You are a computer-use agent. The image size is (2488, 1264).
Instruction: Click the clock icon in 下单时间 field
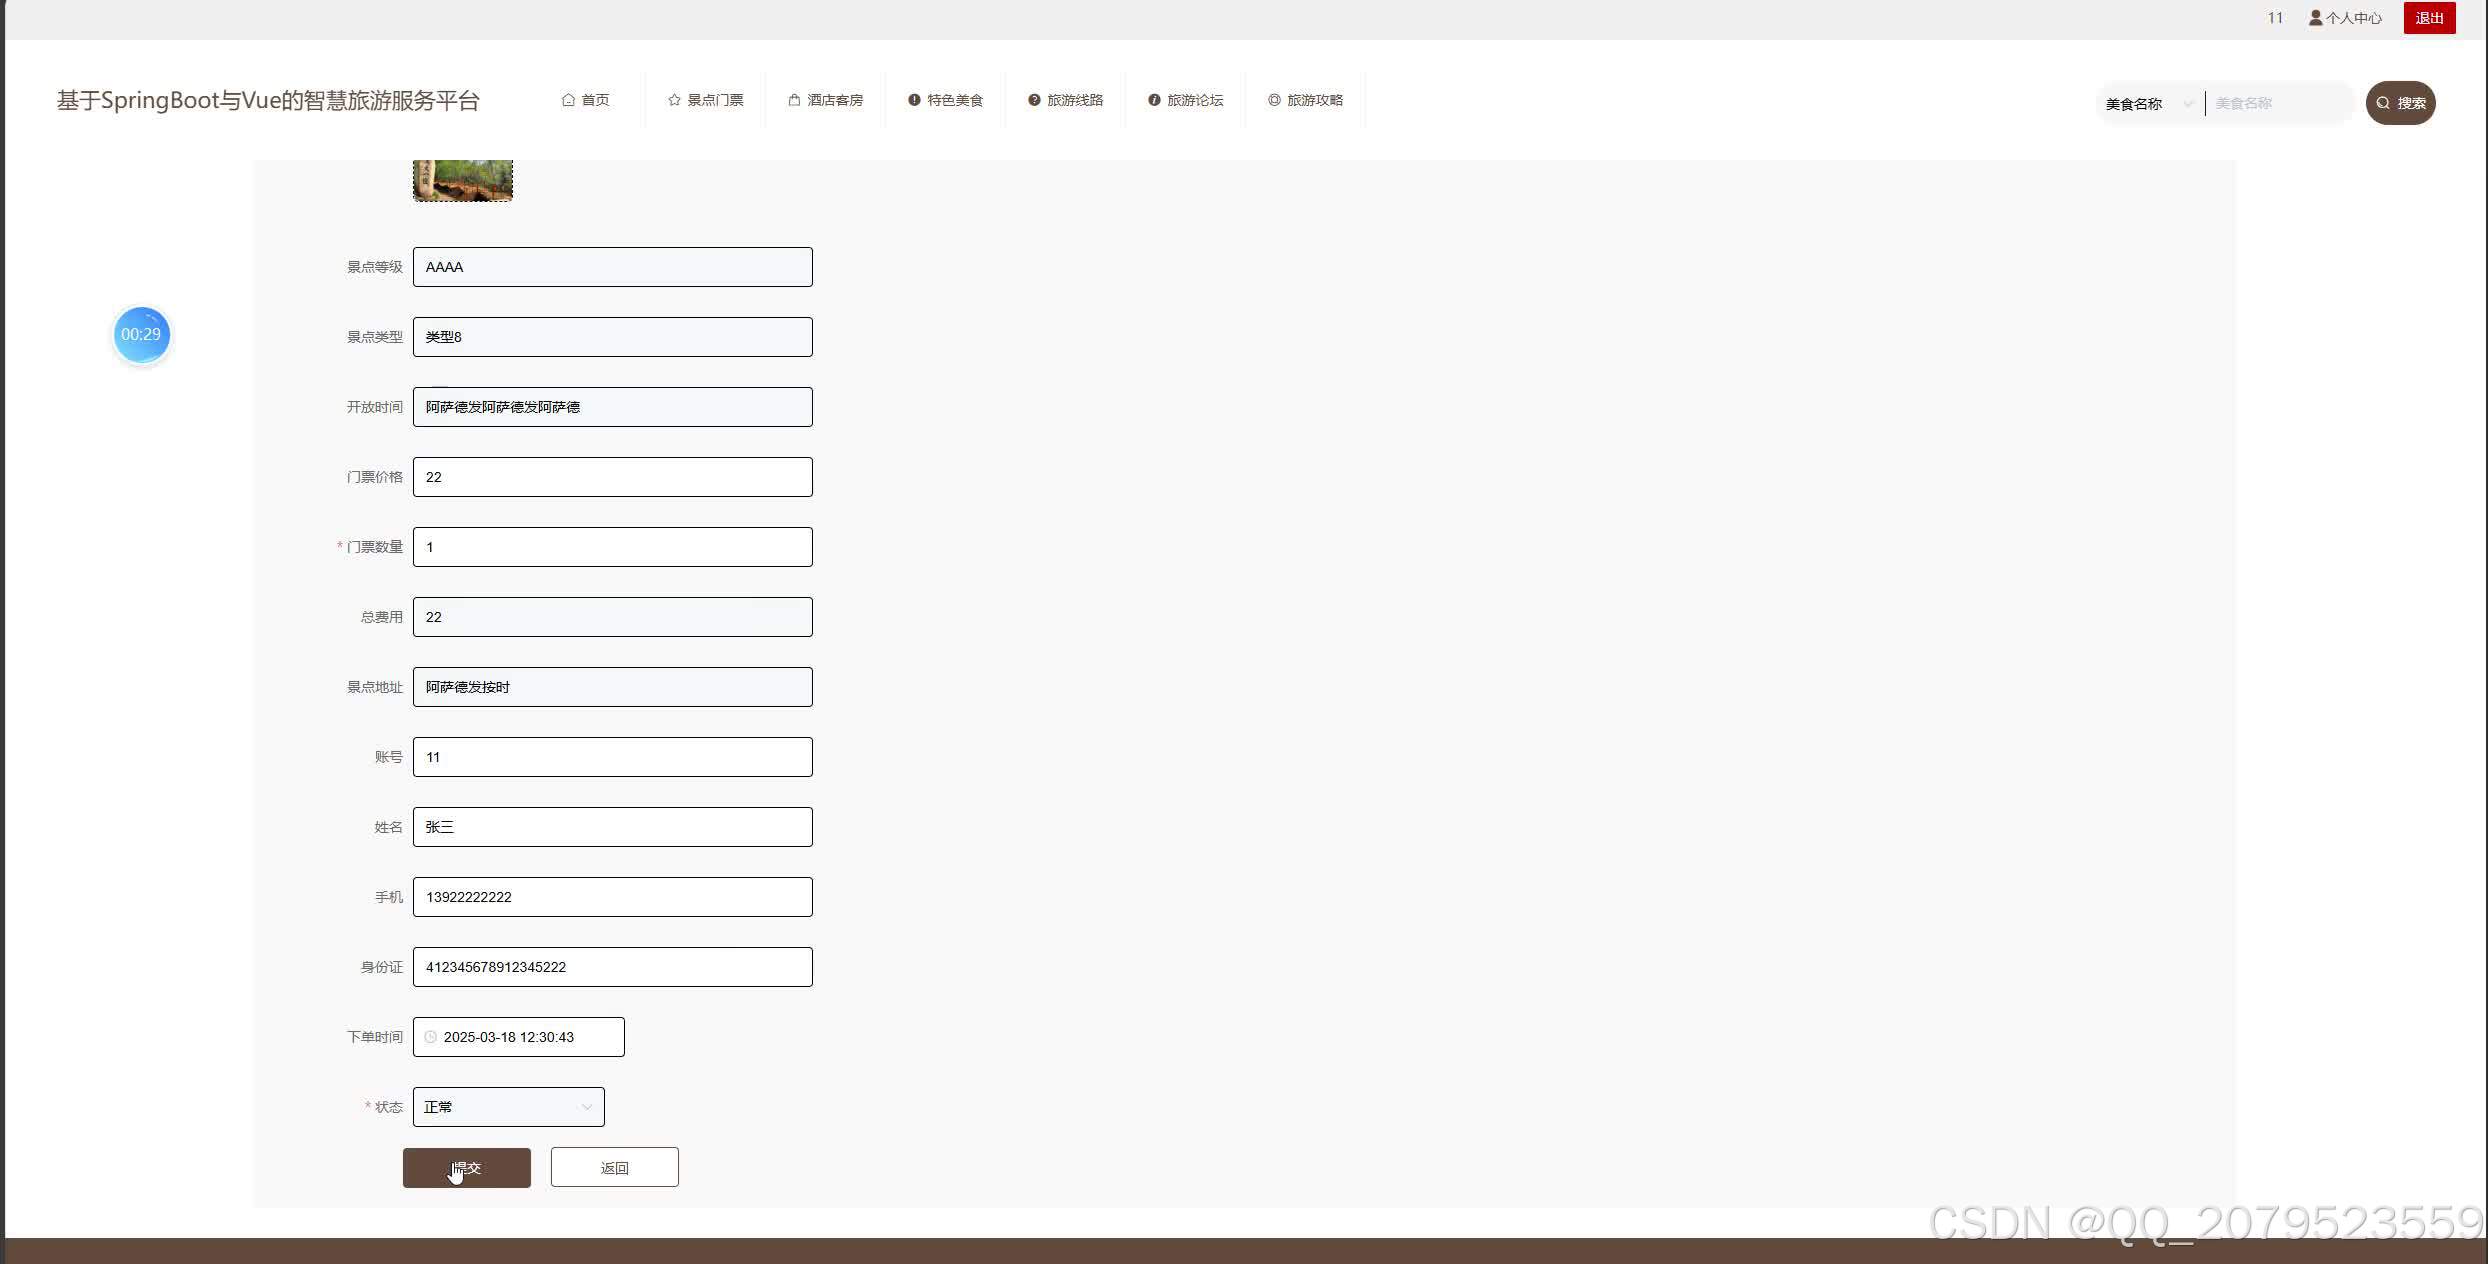point(431,1037)
